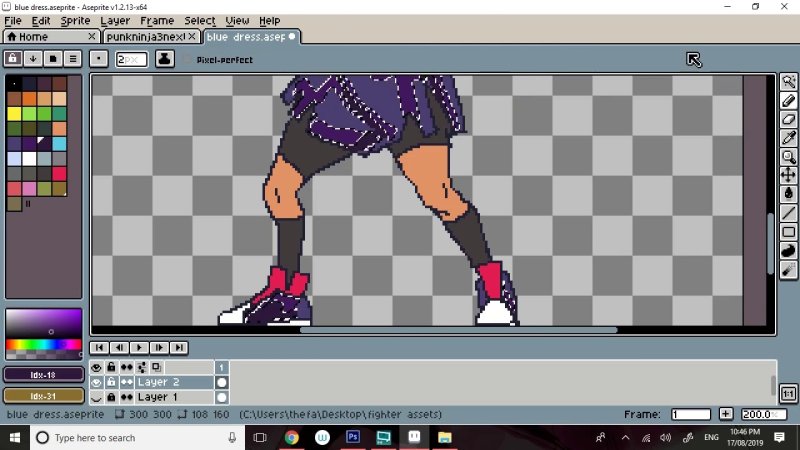The height and width of the screenshot is (450, 800).
Task: Select the Move tool
Action: coord(788,175)
